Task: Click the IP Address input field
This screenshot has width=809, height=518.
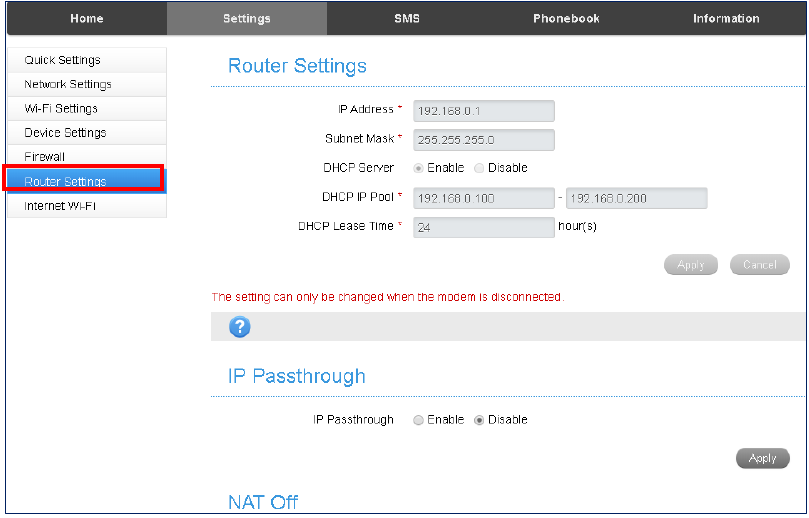Action: (x=483, y=111)
